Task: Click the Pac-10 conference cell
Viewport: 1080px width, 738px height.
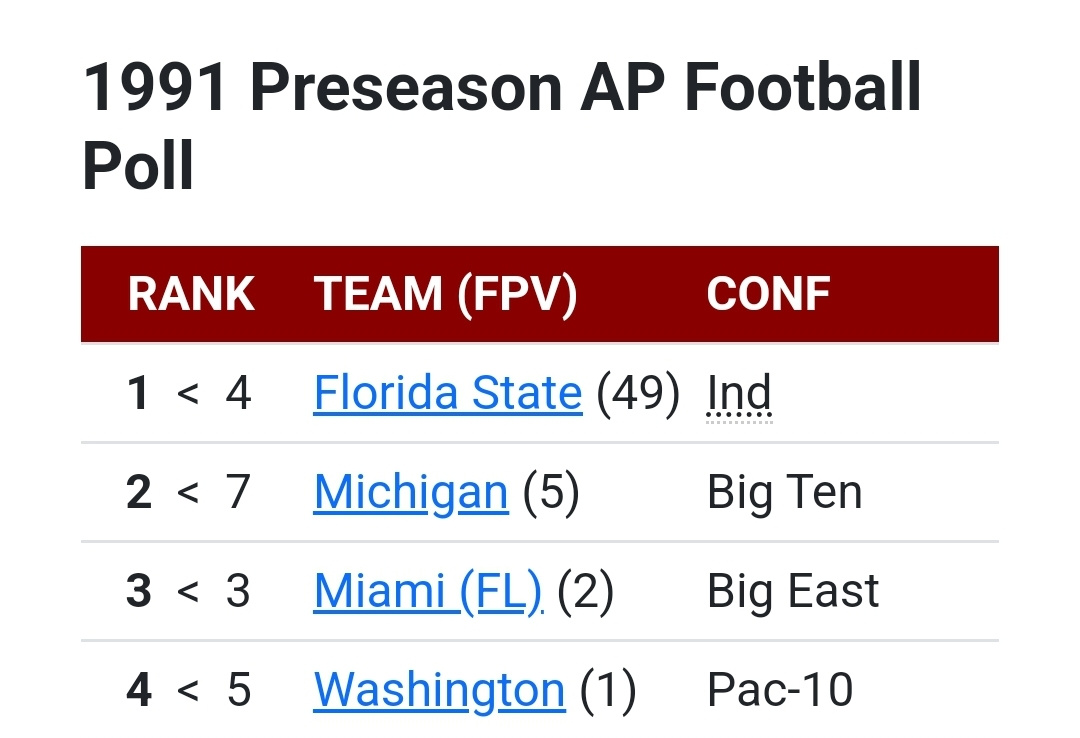Action: click(x=780, y=690)
